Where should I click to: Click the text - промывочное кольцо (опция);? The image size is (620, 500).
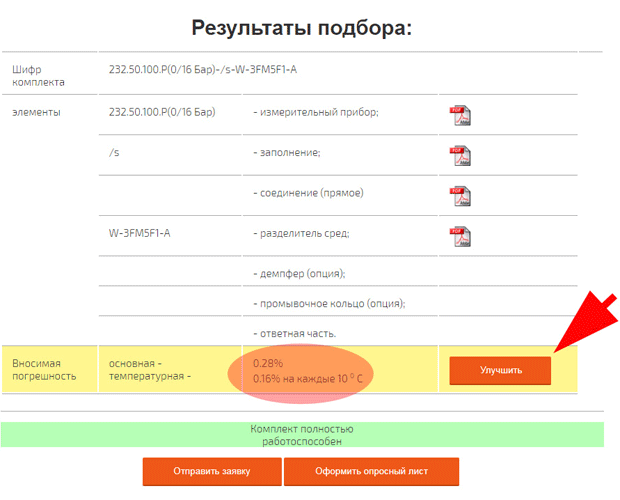(329, 304)
